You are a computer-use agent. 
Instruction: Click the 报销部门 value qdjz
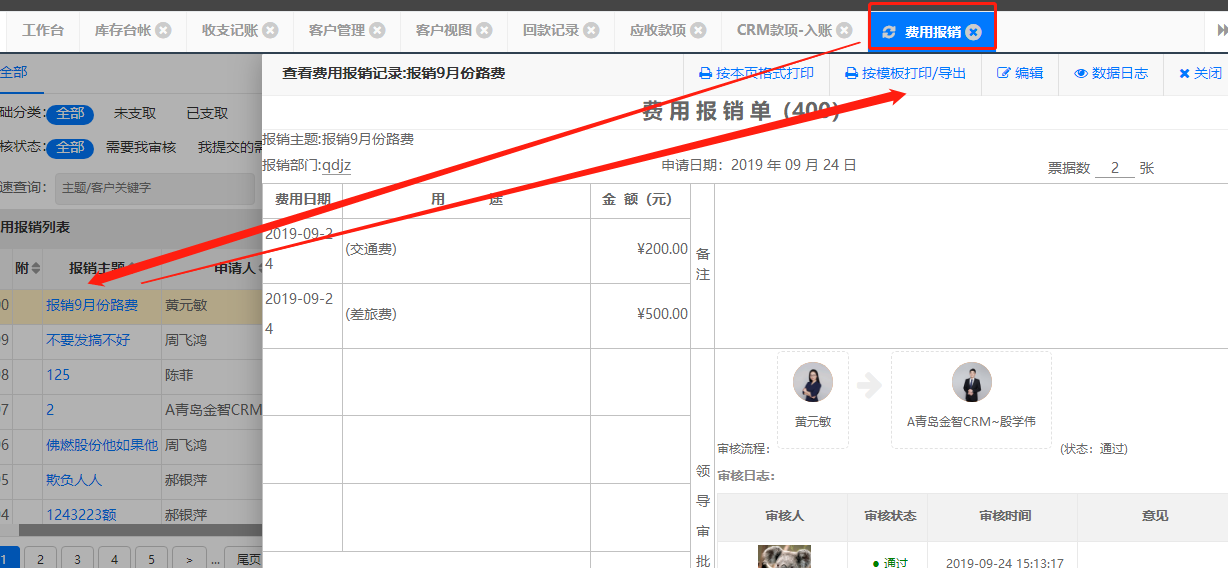click(x=336, y=165)
